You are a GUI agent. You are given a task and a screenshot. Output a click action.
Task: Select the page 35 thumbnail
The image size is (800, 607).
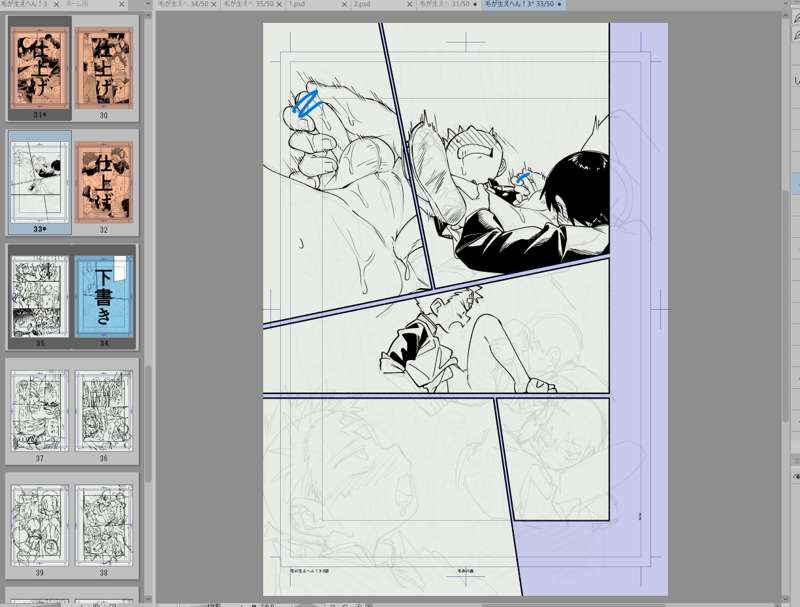[39, 294]
